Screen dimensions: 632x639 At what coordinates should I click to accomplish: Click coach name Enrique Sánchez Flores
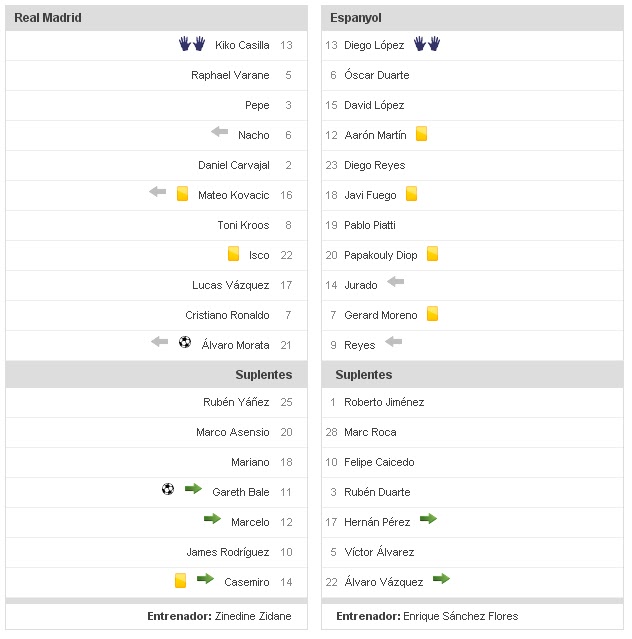pyautogui.click(x=460, y=616)
